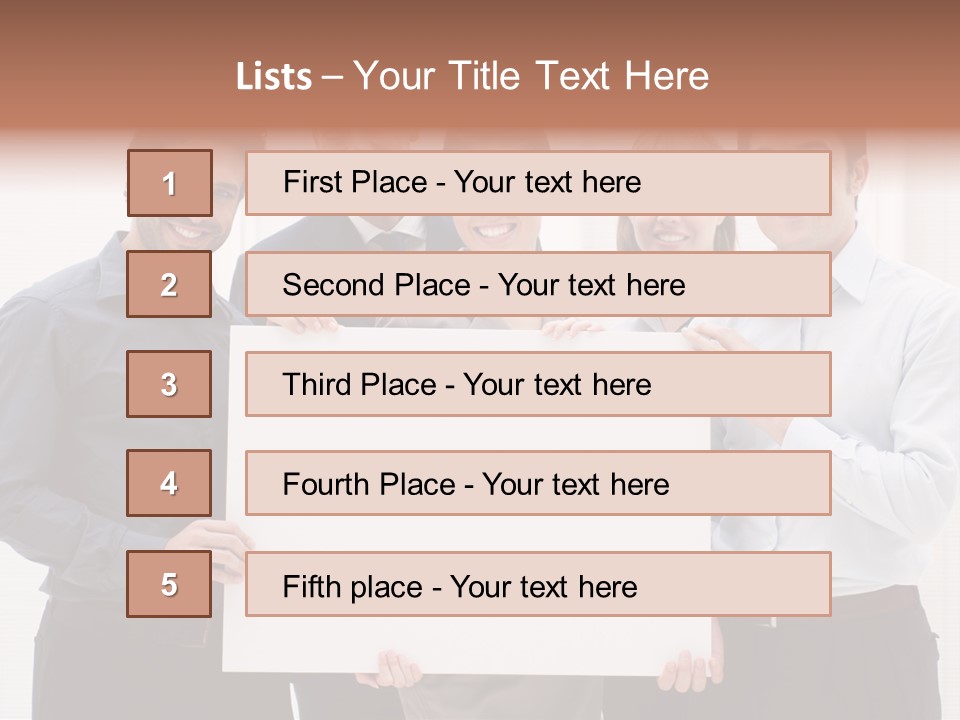Select the First Place text bar
Image resolution: width=960 pixels, height=720 pixels.
(538, 183)
